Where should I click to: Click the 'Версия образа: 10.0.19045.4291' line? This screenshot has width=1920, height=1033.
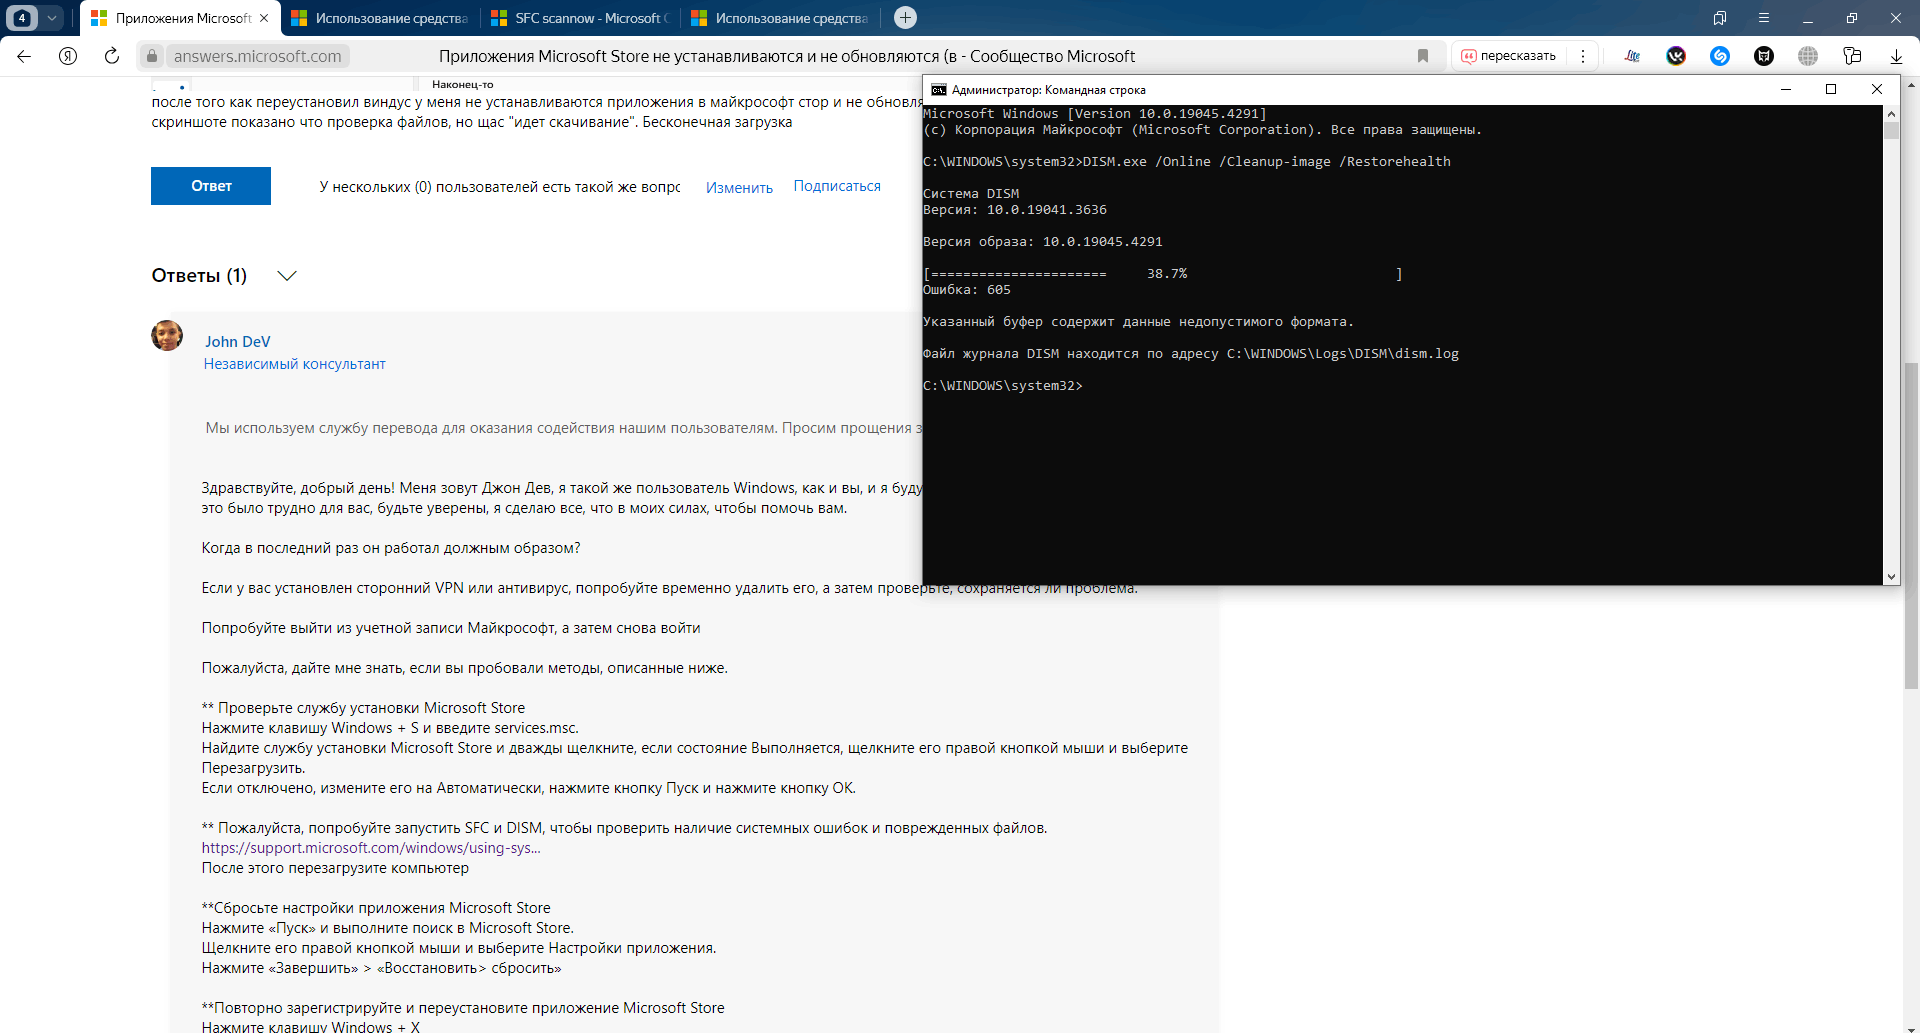1043,242
